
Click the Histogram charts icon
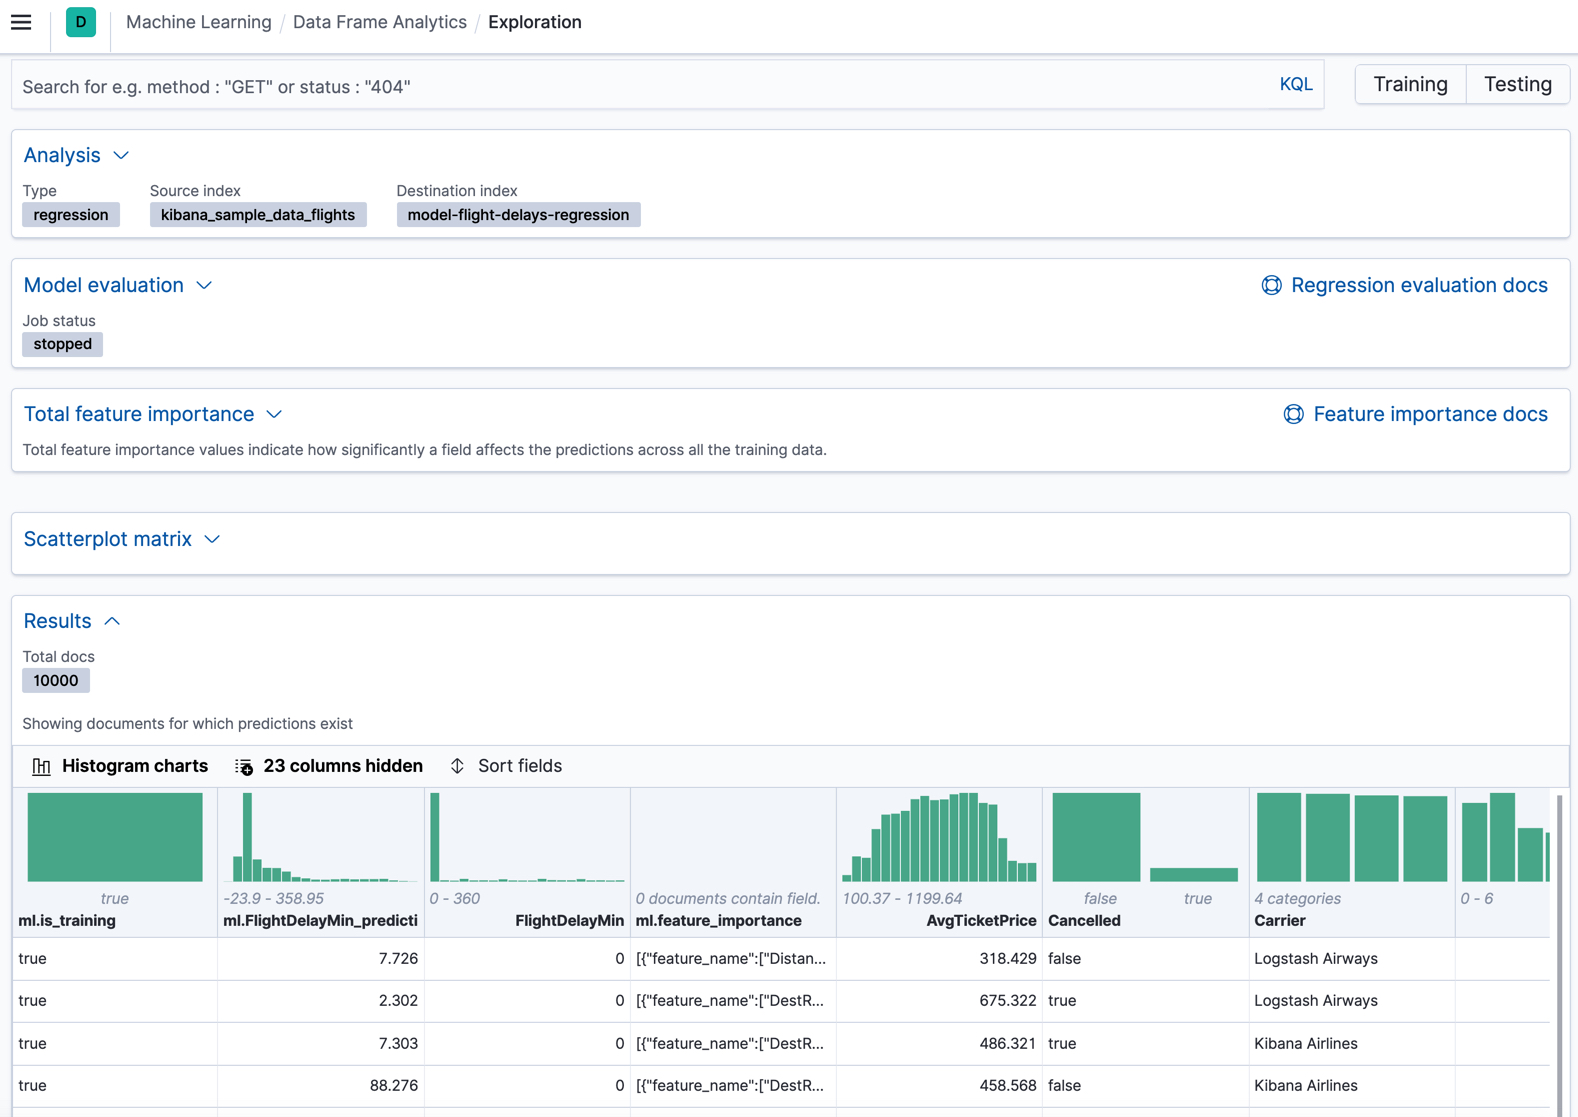coord(41,767)
